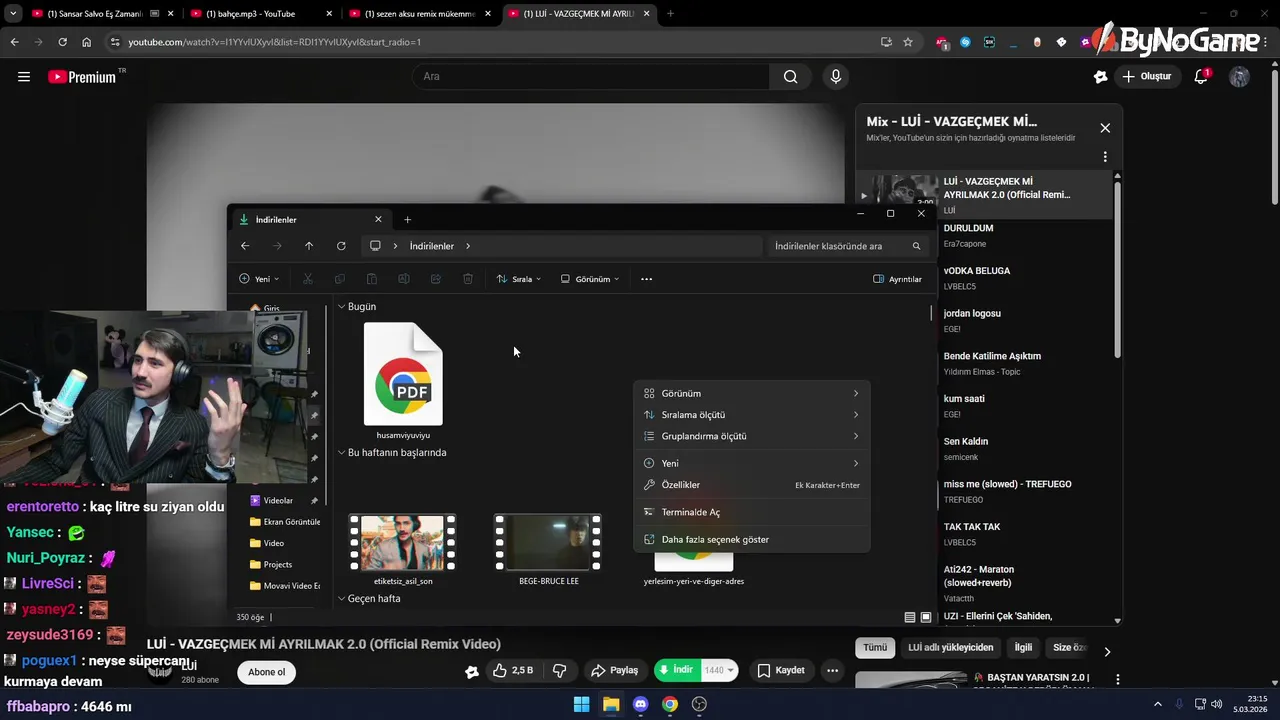Viewport: 1280px width, 720px height.
Task: Click the Shazam extension icon
Action: (965, 42)
